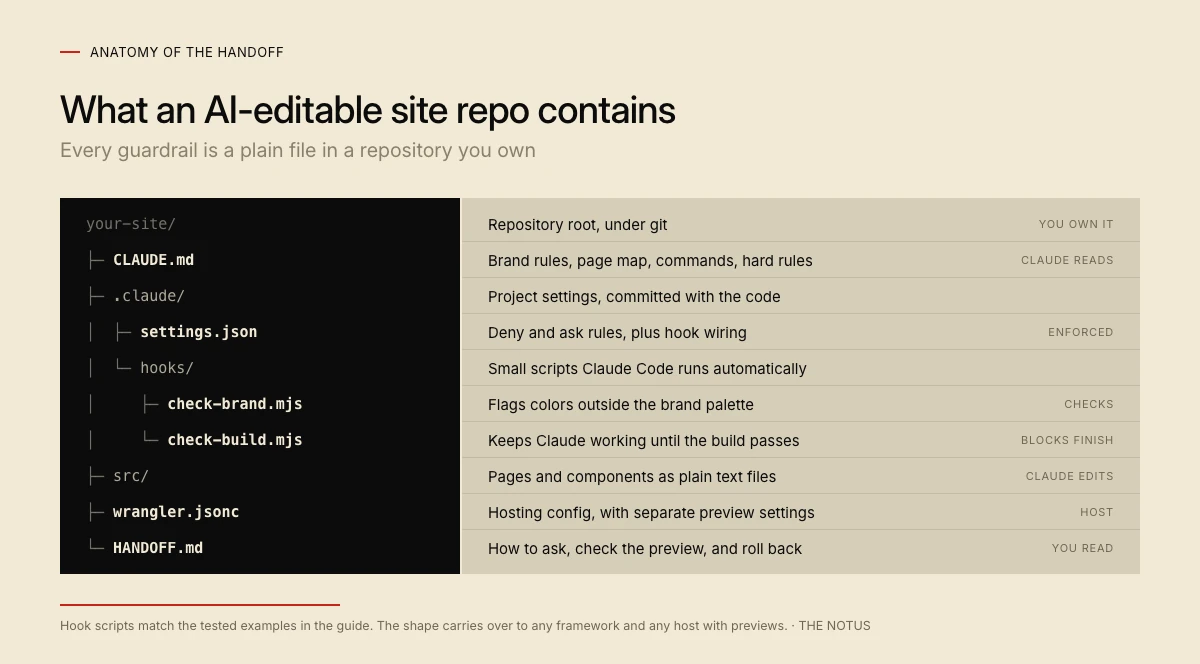The width and height of the screenshot is (1200, 664).
Task: Click the 'CLAUDE EDITS' tag
Action: 1070,476
